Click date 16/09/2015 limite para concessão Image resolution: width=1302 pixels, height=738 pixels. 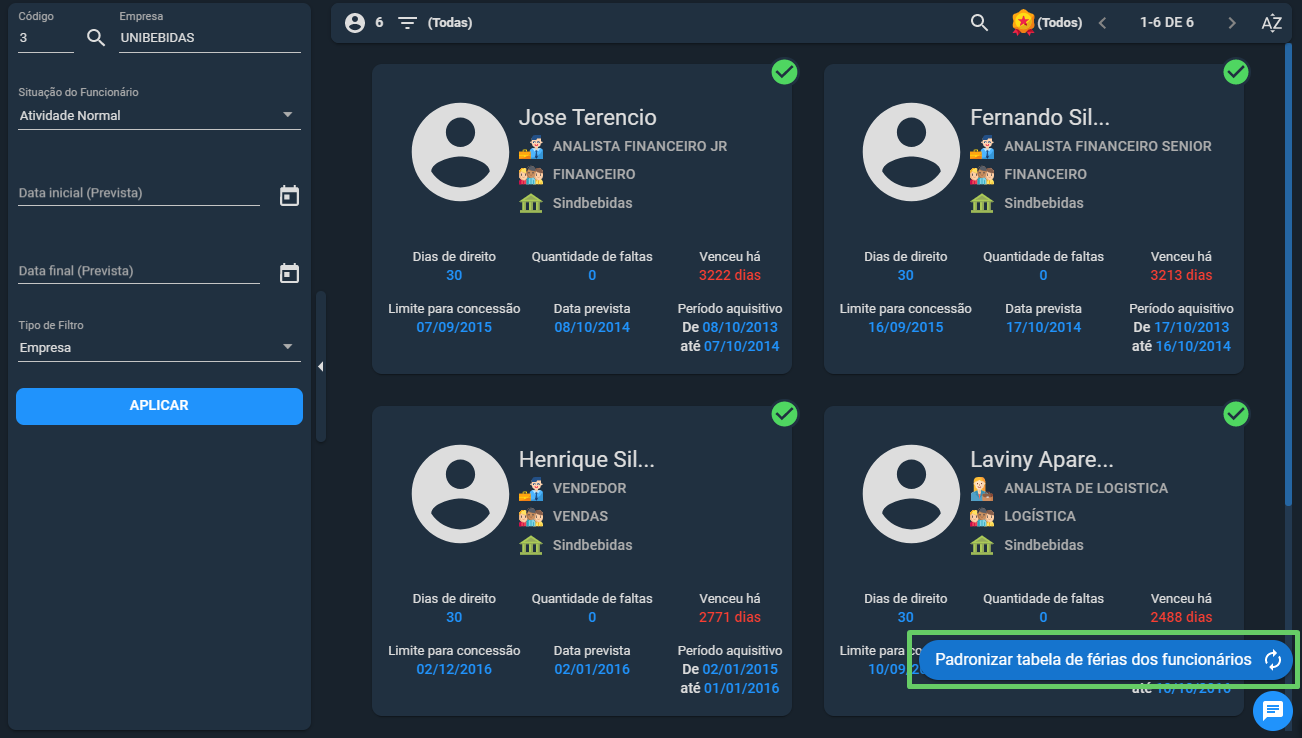click(905, 327)
